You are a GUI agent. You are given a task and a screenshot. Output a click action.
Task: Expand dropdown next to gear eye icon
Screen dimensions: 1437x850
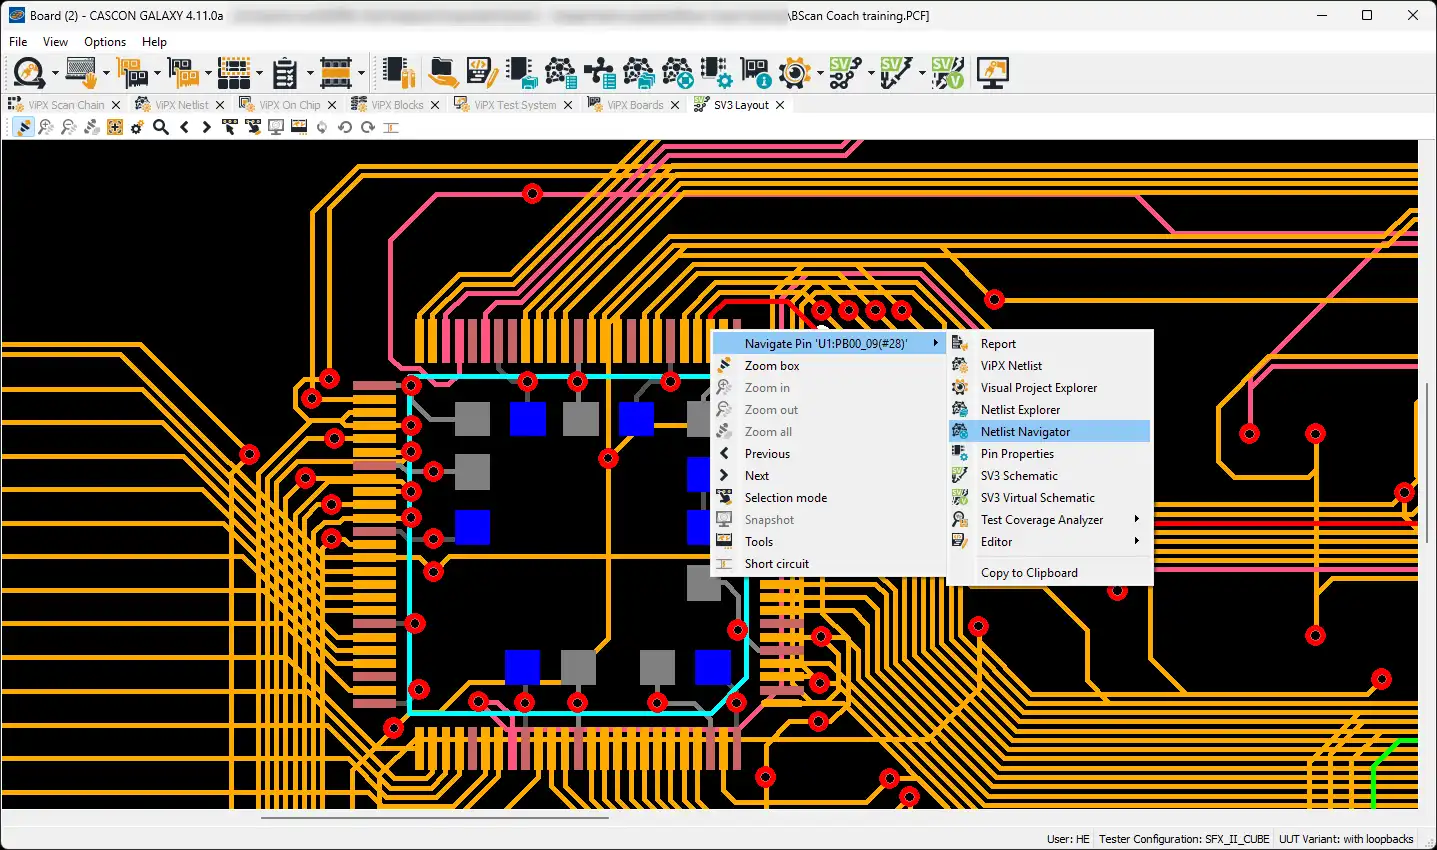point(820,73)
